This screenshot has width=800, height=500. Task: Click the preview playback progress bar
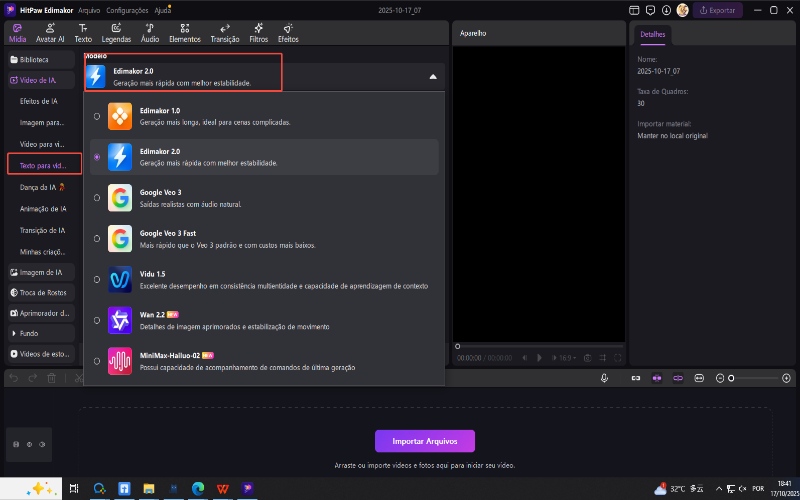click(x=539, y=346)
